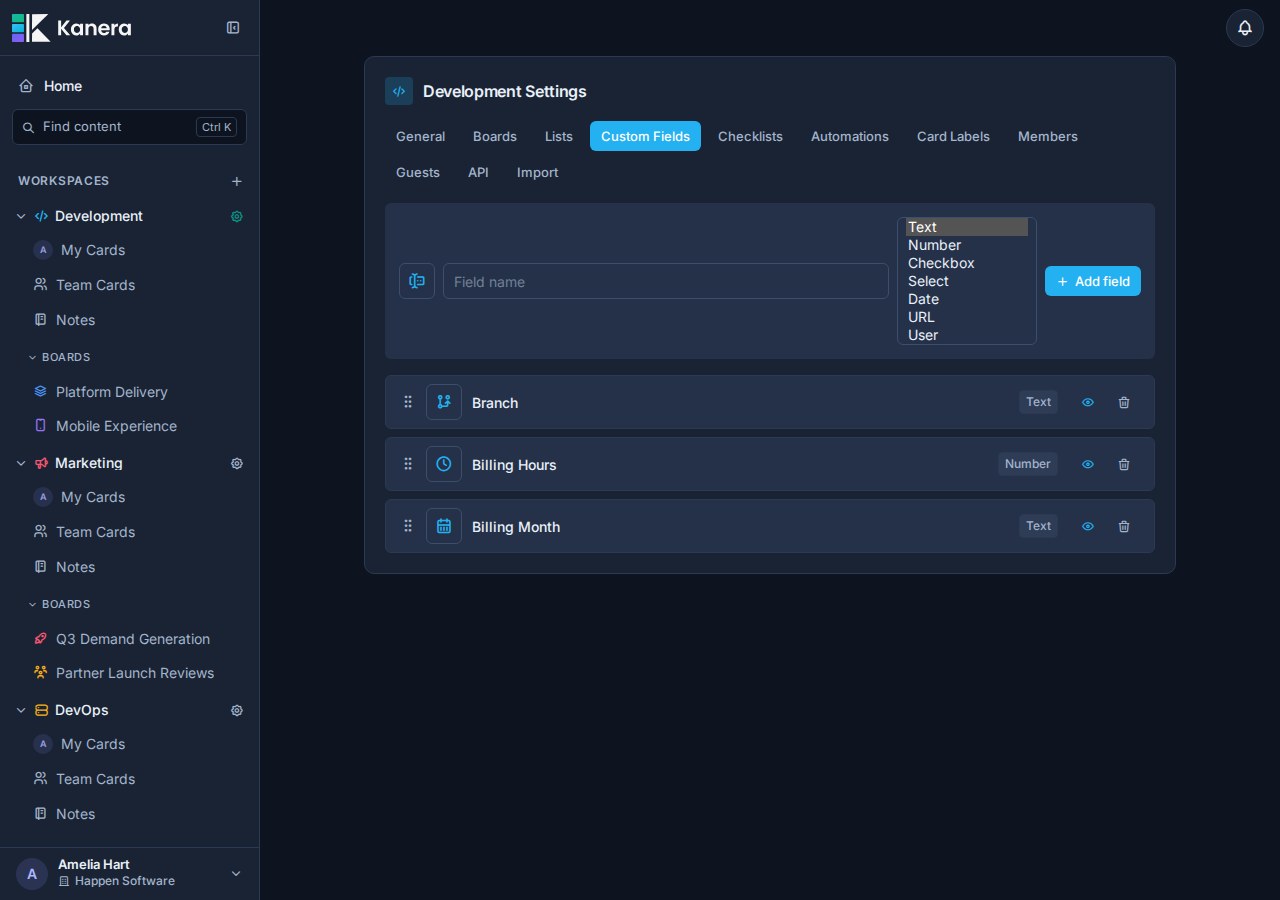Open the Amelia Hart account menu chevron

tap(236, 873)
